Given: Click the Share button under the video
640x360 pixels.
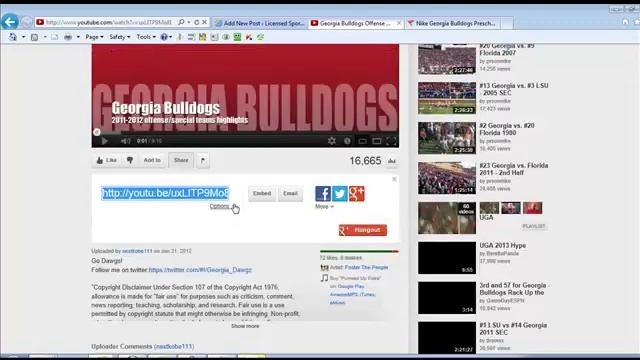Looking at the screenshot, I should (x=181, y=160).
